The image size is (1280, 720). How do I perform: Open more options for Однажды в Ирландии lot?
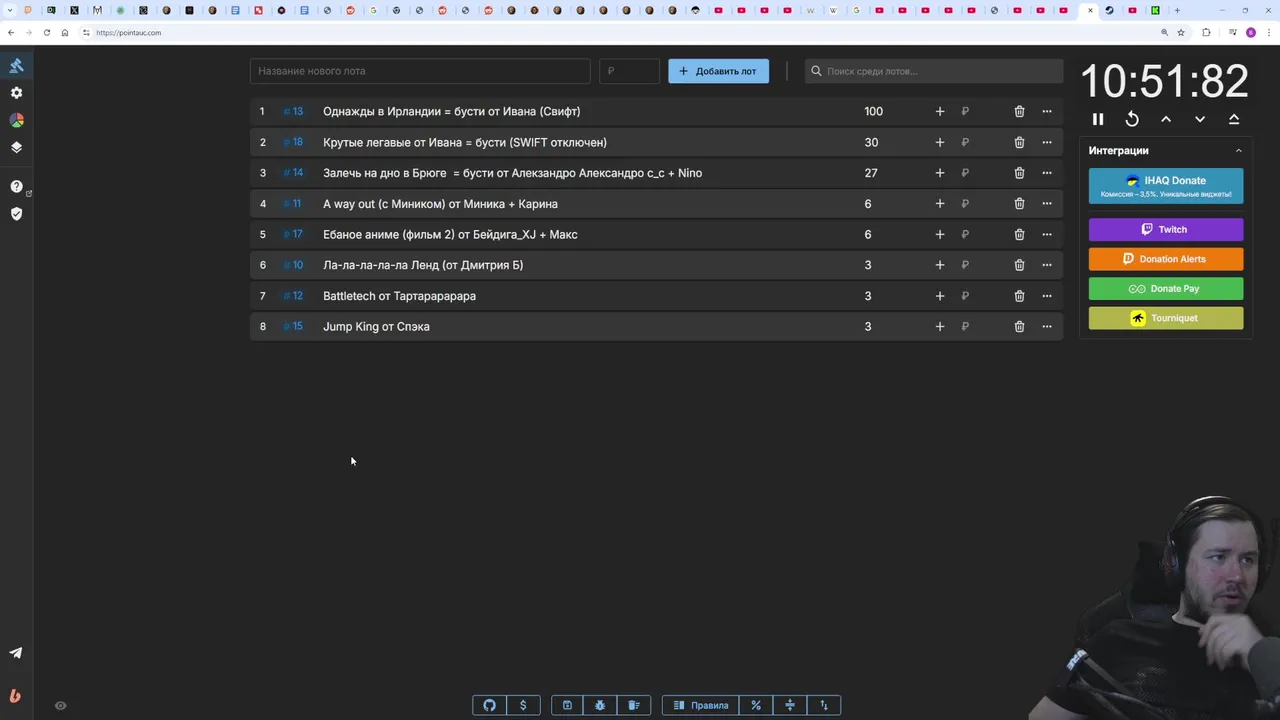coord(1046,111)
